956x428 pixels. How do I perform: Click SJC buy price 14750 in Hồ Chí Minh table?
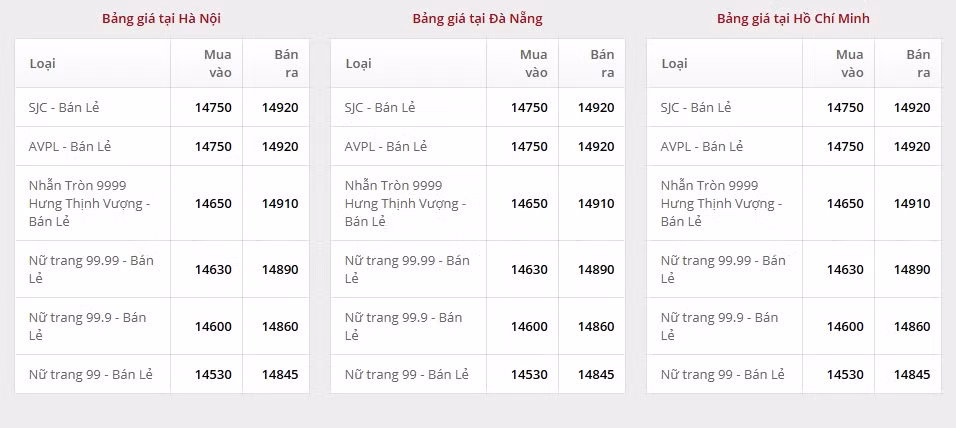[845, 107]
